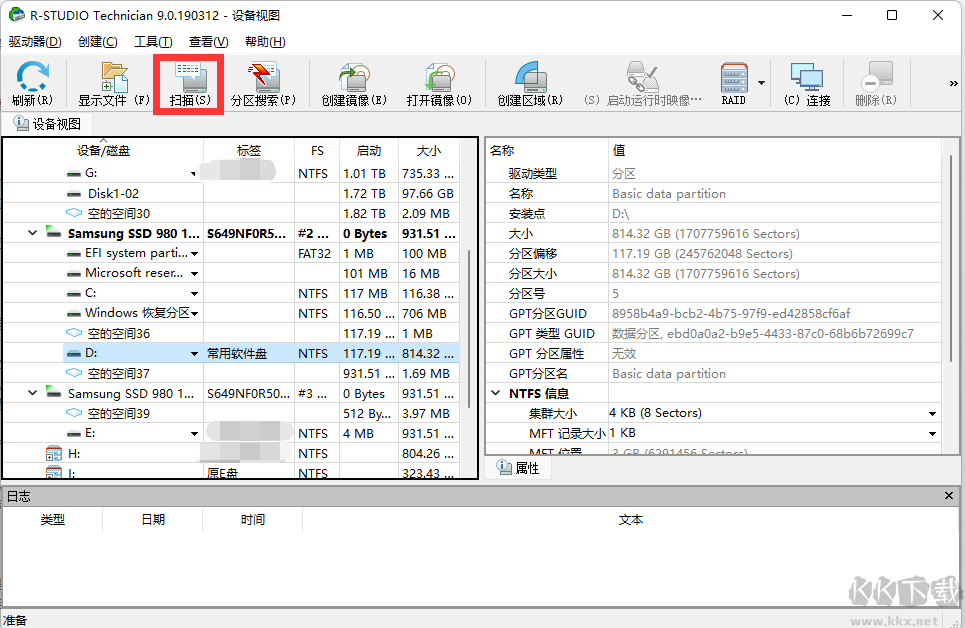Open the MFT 记录大小 dropdown
The image size is (965, 628).
point(931,432)
